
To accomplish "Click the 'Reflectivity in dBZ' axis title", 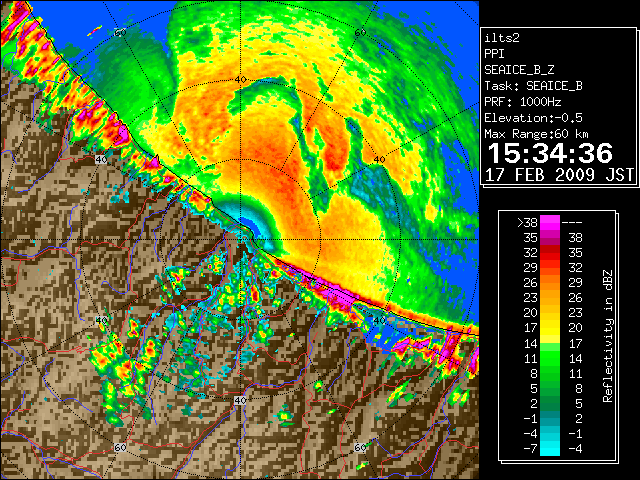I will coord(608,336).
